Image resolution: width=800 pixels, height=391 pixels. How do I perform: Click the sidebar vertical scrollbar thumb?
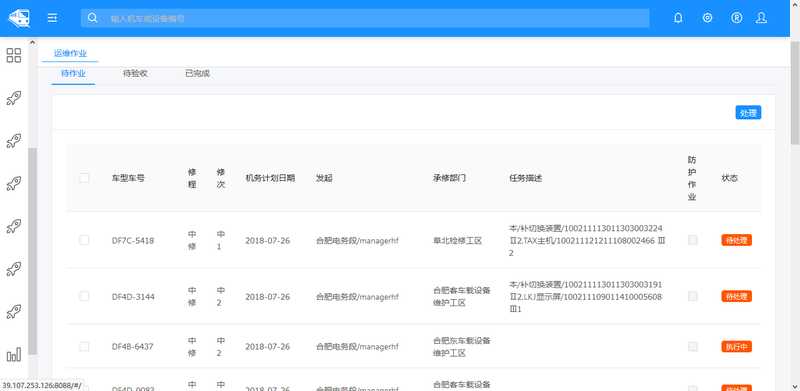32,251
